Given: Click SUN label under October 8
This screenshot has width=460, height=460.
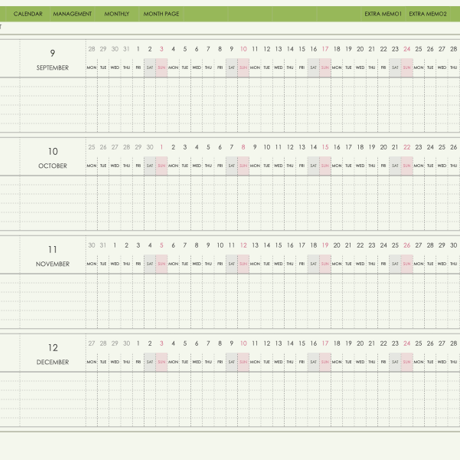Looking at the screenshot, I should pos(243,166).
